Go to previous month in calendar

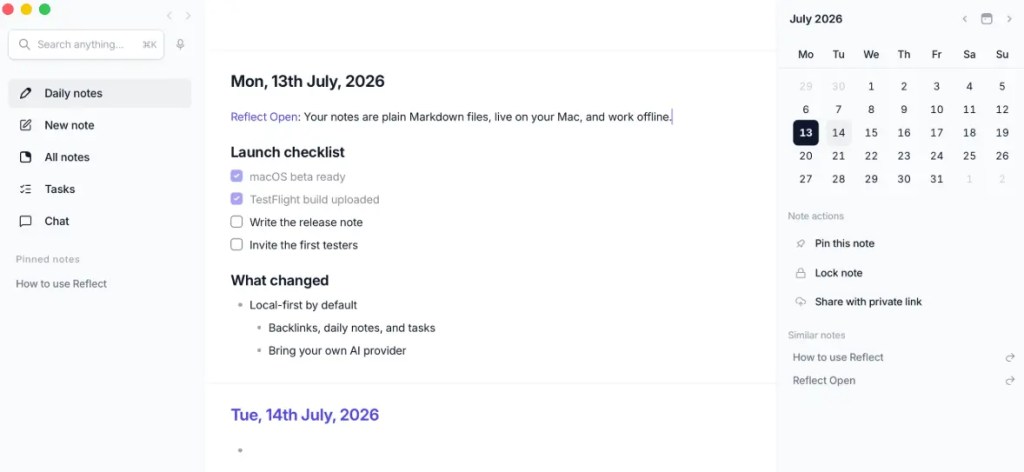pyautogui.click(x=965, y=19)
